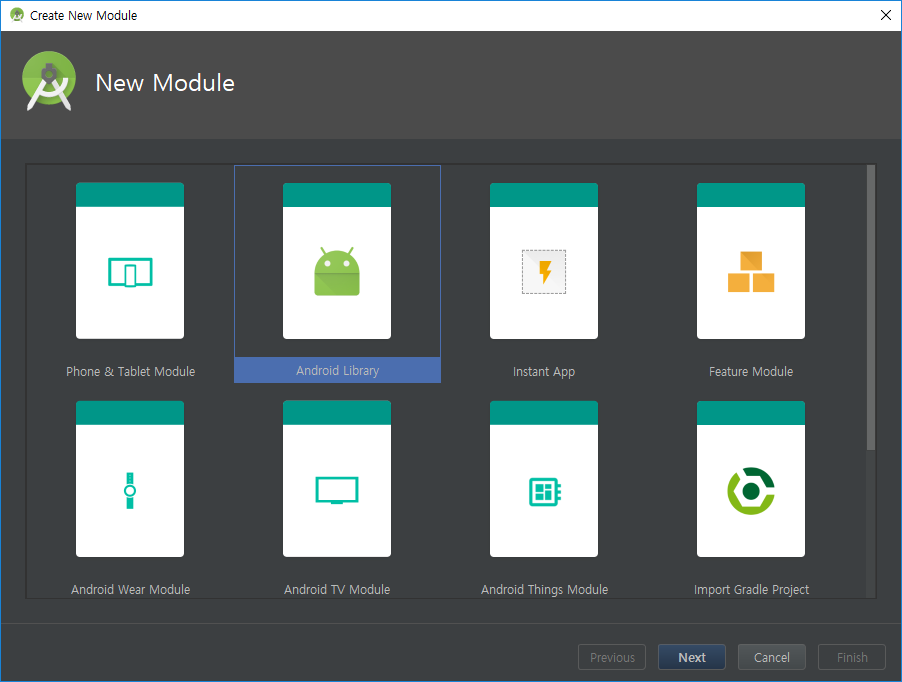Click the Instant App label
902x682 pixels.
pos(544,371)
